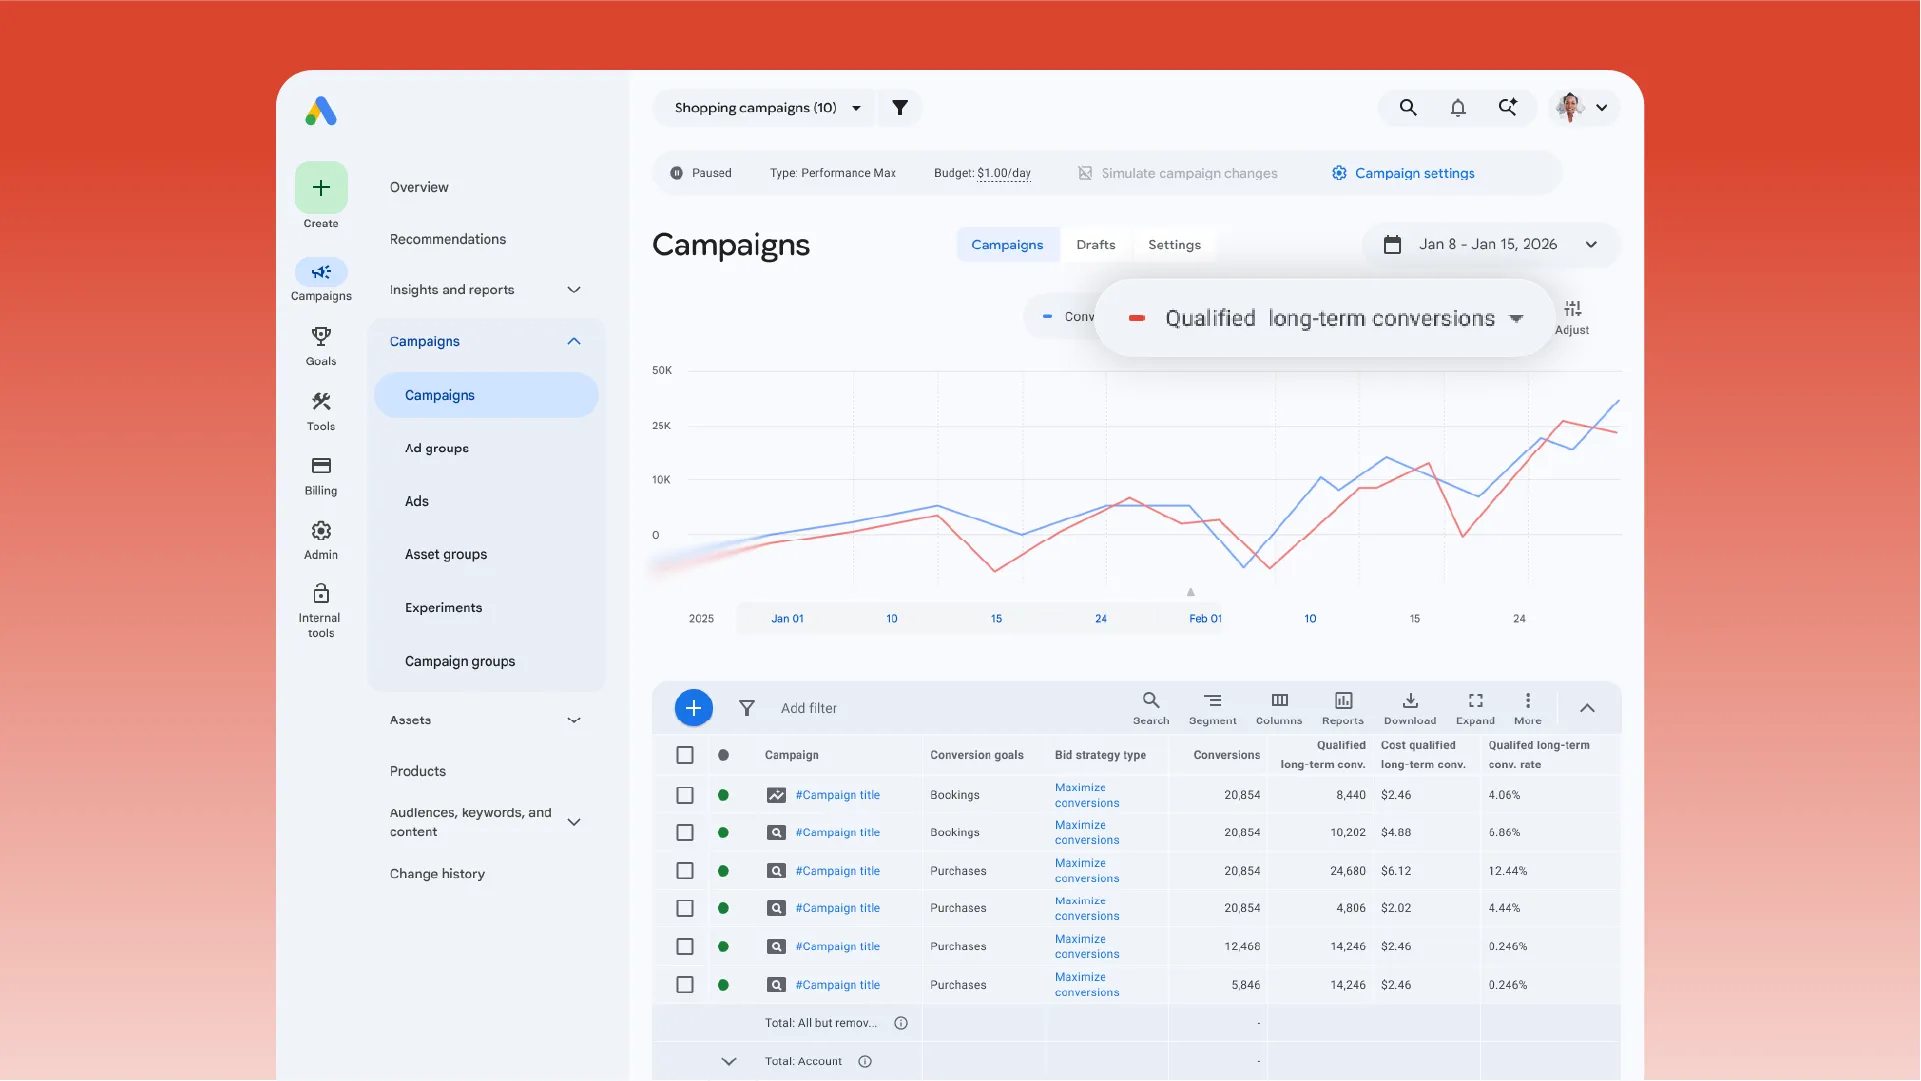1921x1081 pixels.
Task: Switch to the Settings tab
Action: pos(1175,245)
